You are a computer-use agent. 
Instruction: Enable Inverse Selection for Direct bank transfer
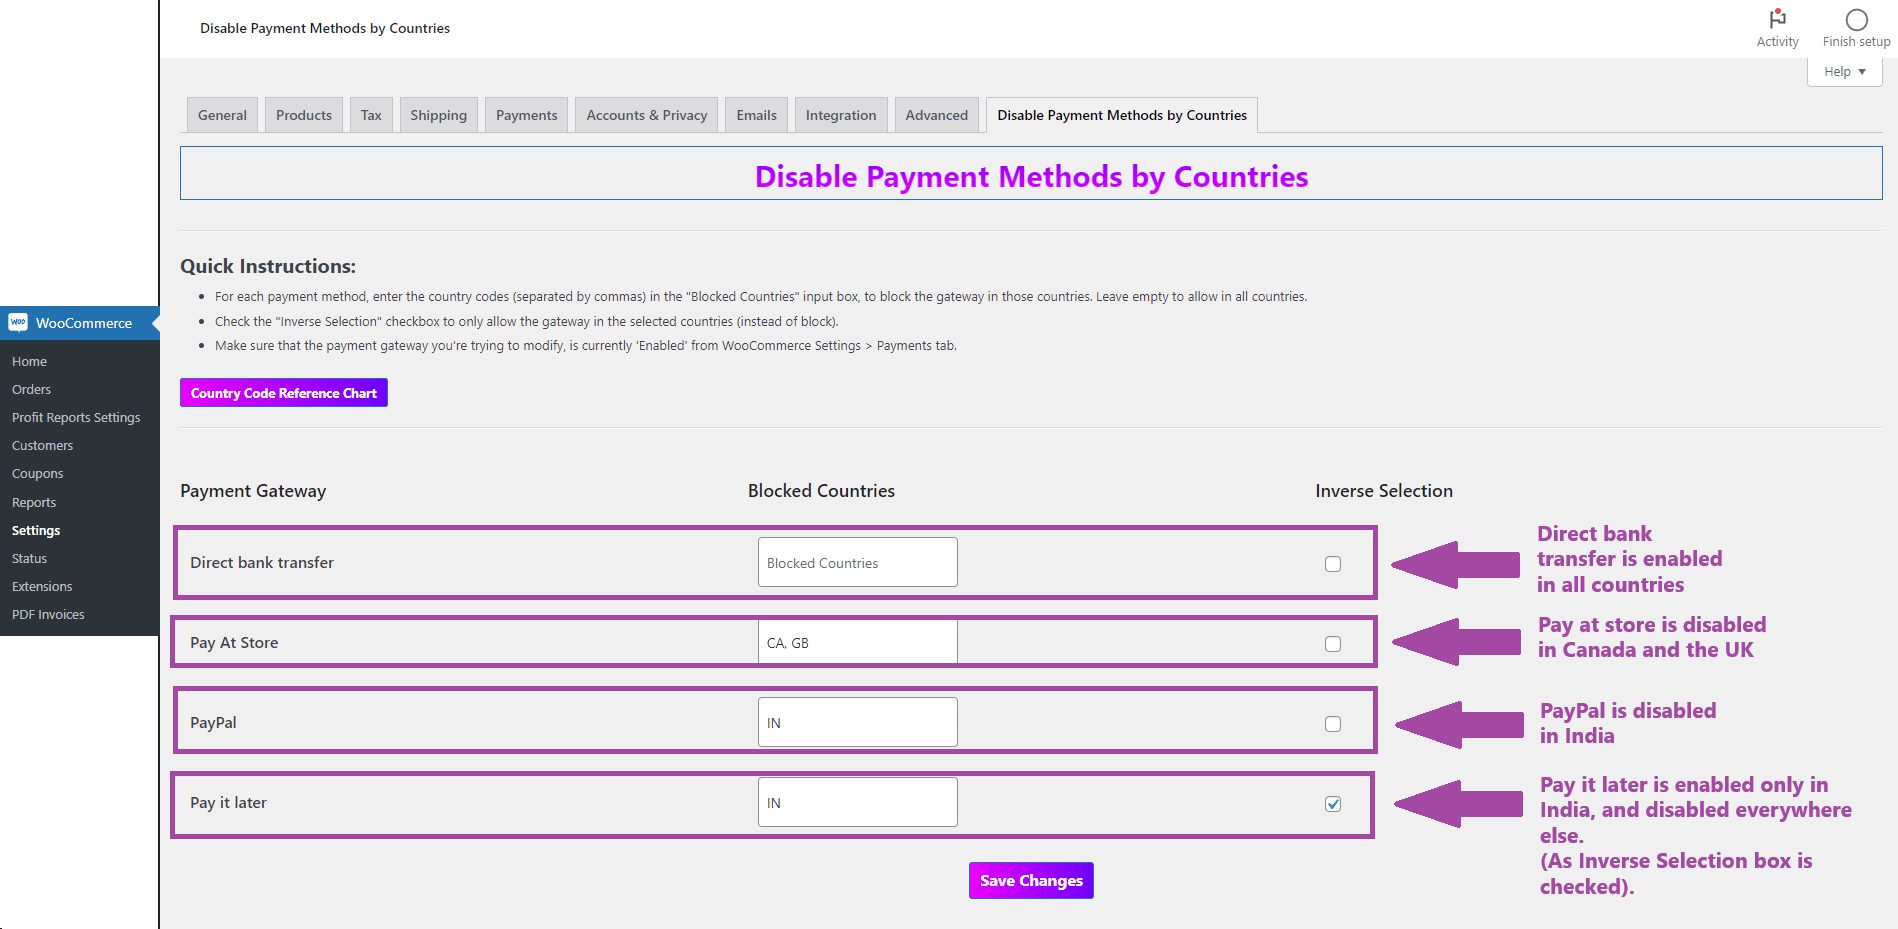1333,564
